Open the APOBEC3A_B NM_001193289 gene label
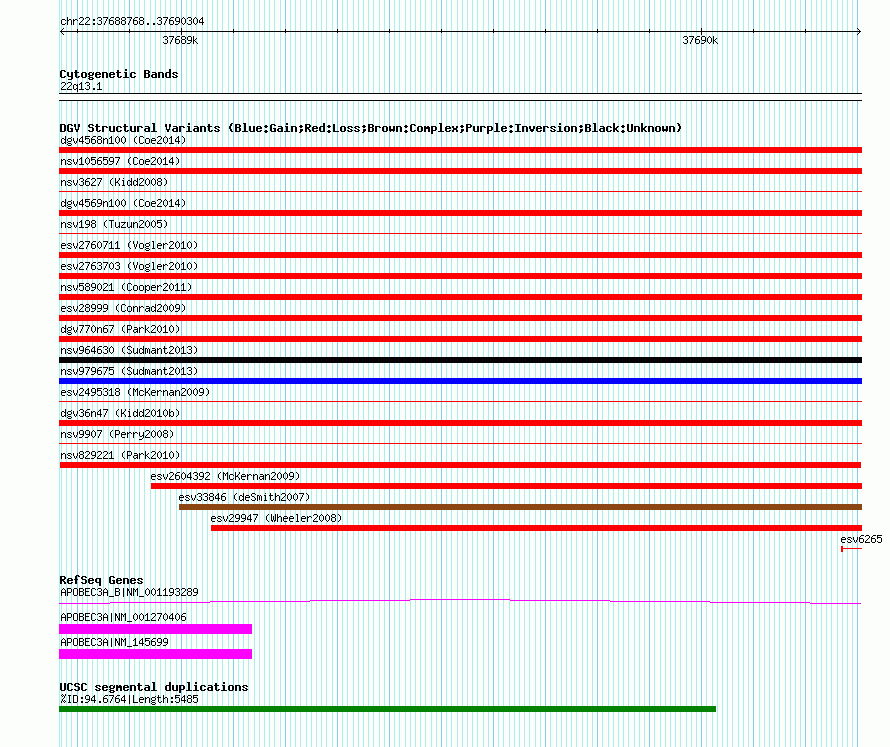 [129, 592]
